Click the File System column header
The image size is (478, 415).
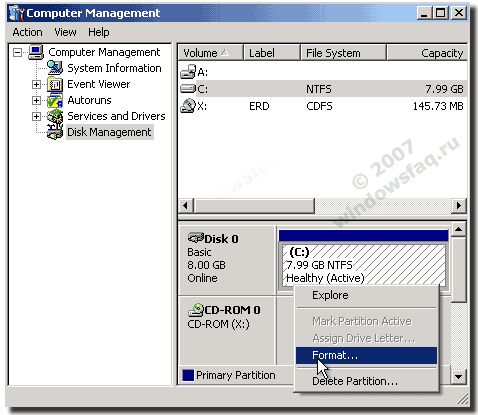click(343, 53)
